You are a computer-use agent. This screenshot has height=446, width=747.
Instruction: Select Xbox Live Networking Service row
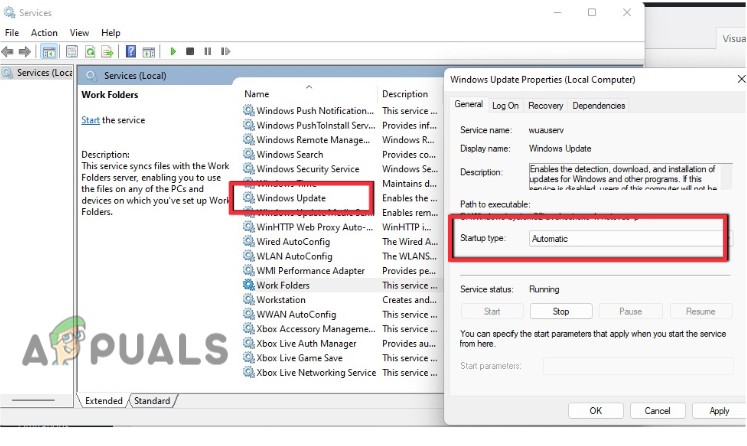click(340, 372)
